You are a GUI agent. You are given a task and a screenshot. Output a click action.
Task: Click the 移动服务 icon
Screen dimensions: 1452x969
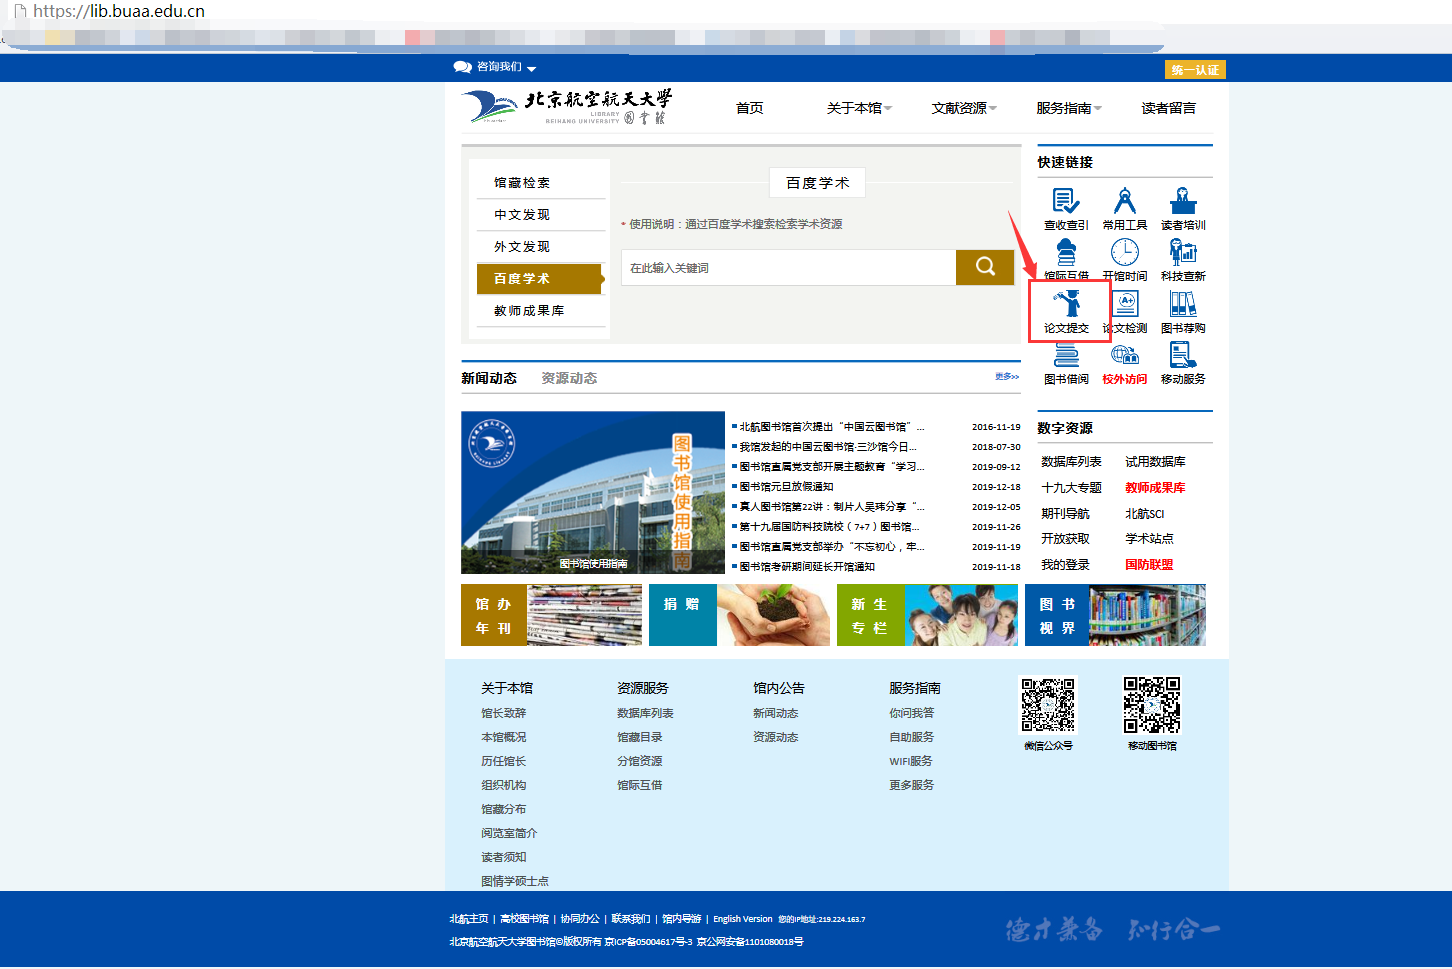click(x=1183, y=357)
